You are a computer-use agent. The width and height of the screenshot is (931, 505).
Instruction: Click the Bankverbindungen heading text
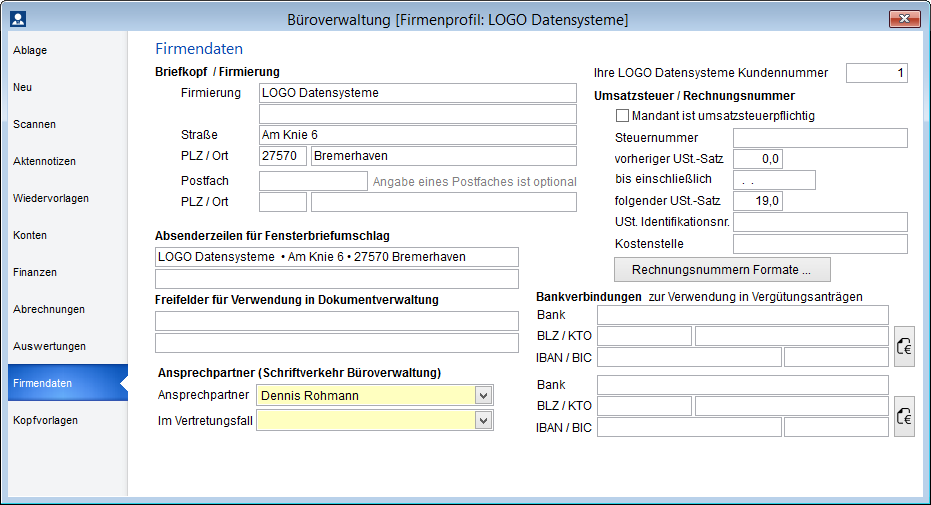click(588, 297)
